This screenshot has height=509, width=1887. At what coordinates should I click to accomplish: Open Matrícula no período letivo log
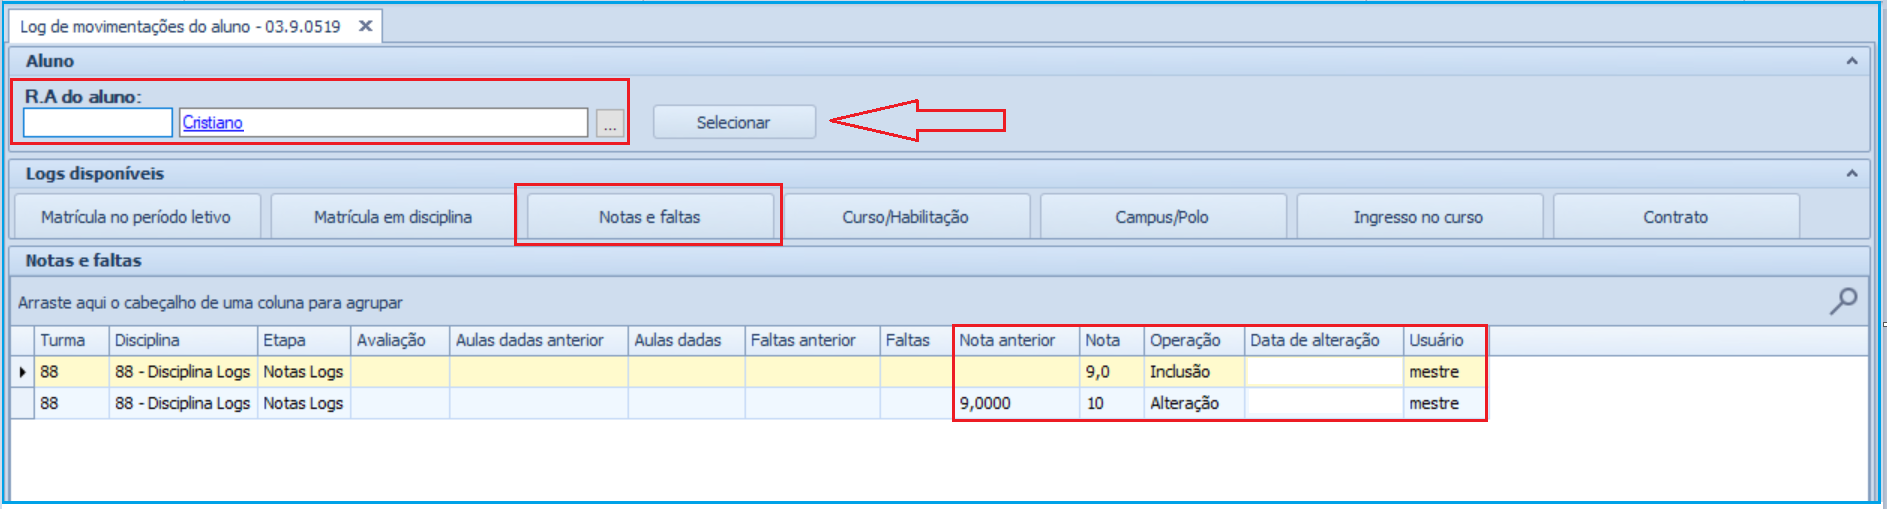click(136, 217)
